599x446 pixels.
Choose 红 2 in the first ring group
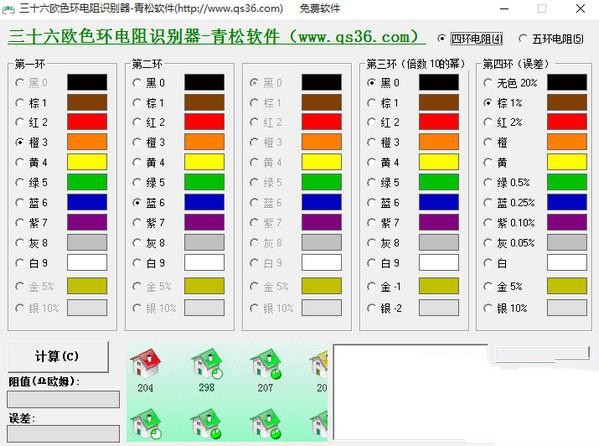tap(32, 122)
